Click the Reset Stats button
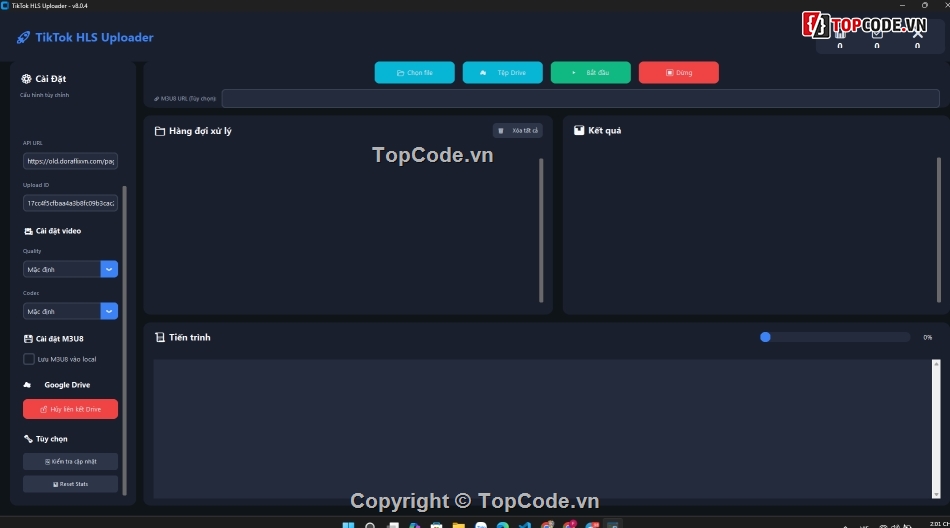 70,484
